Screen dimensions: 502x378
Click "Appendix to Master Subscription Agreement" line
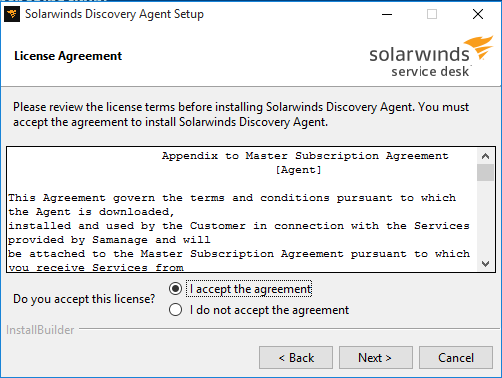tap(305, 156)
